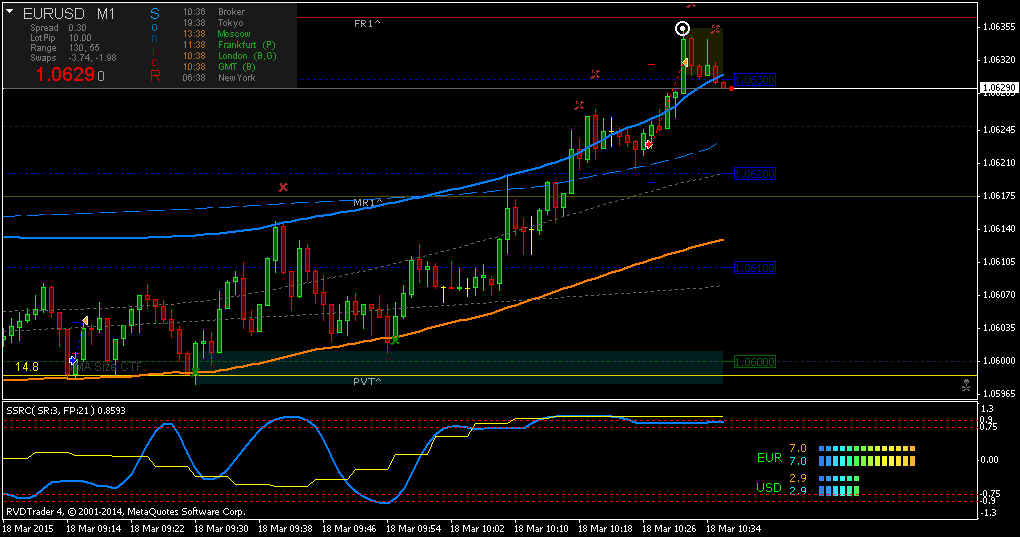Click the red dot at current price line
Image resolution: width=1020 pixels, height=537 pixels.
tap(732, 88)
